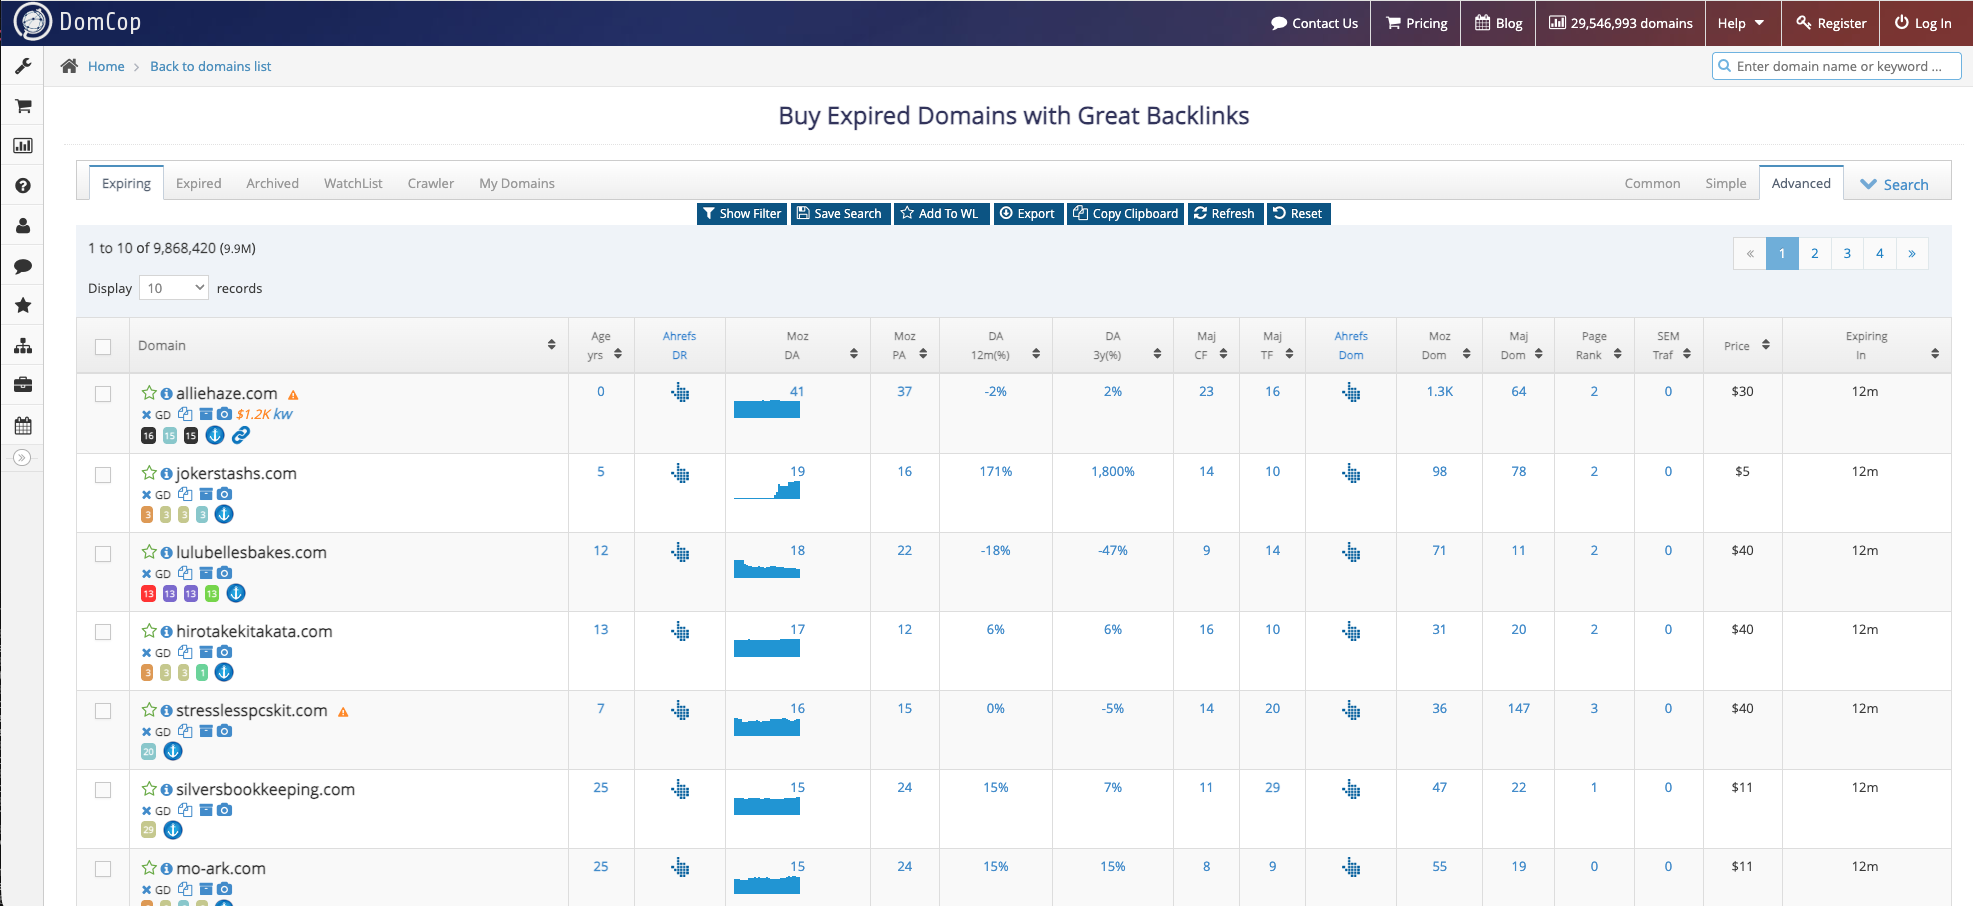1973x906 pixels.
Task: Expand the Help menu in the top bar
Action: pos(1741,23)
